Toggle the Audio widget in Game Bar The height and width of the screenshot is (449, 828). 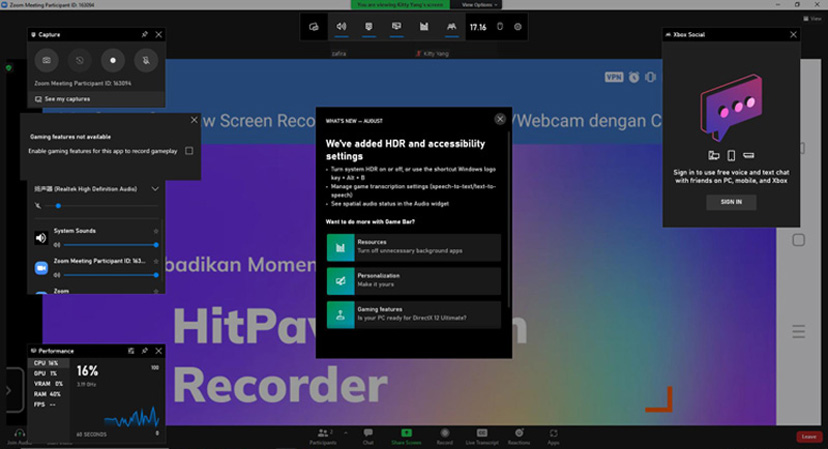341,27
